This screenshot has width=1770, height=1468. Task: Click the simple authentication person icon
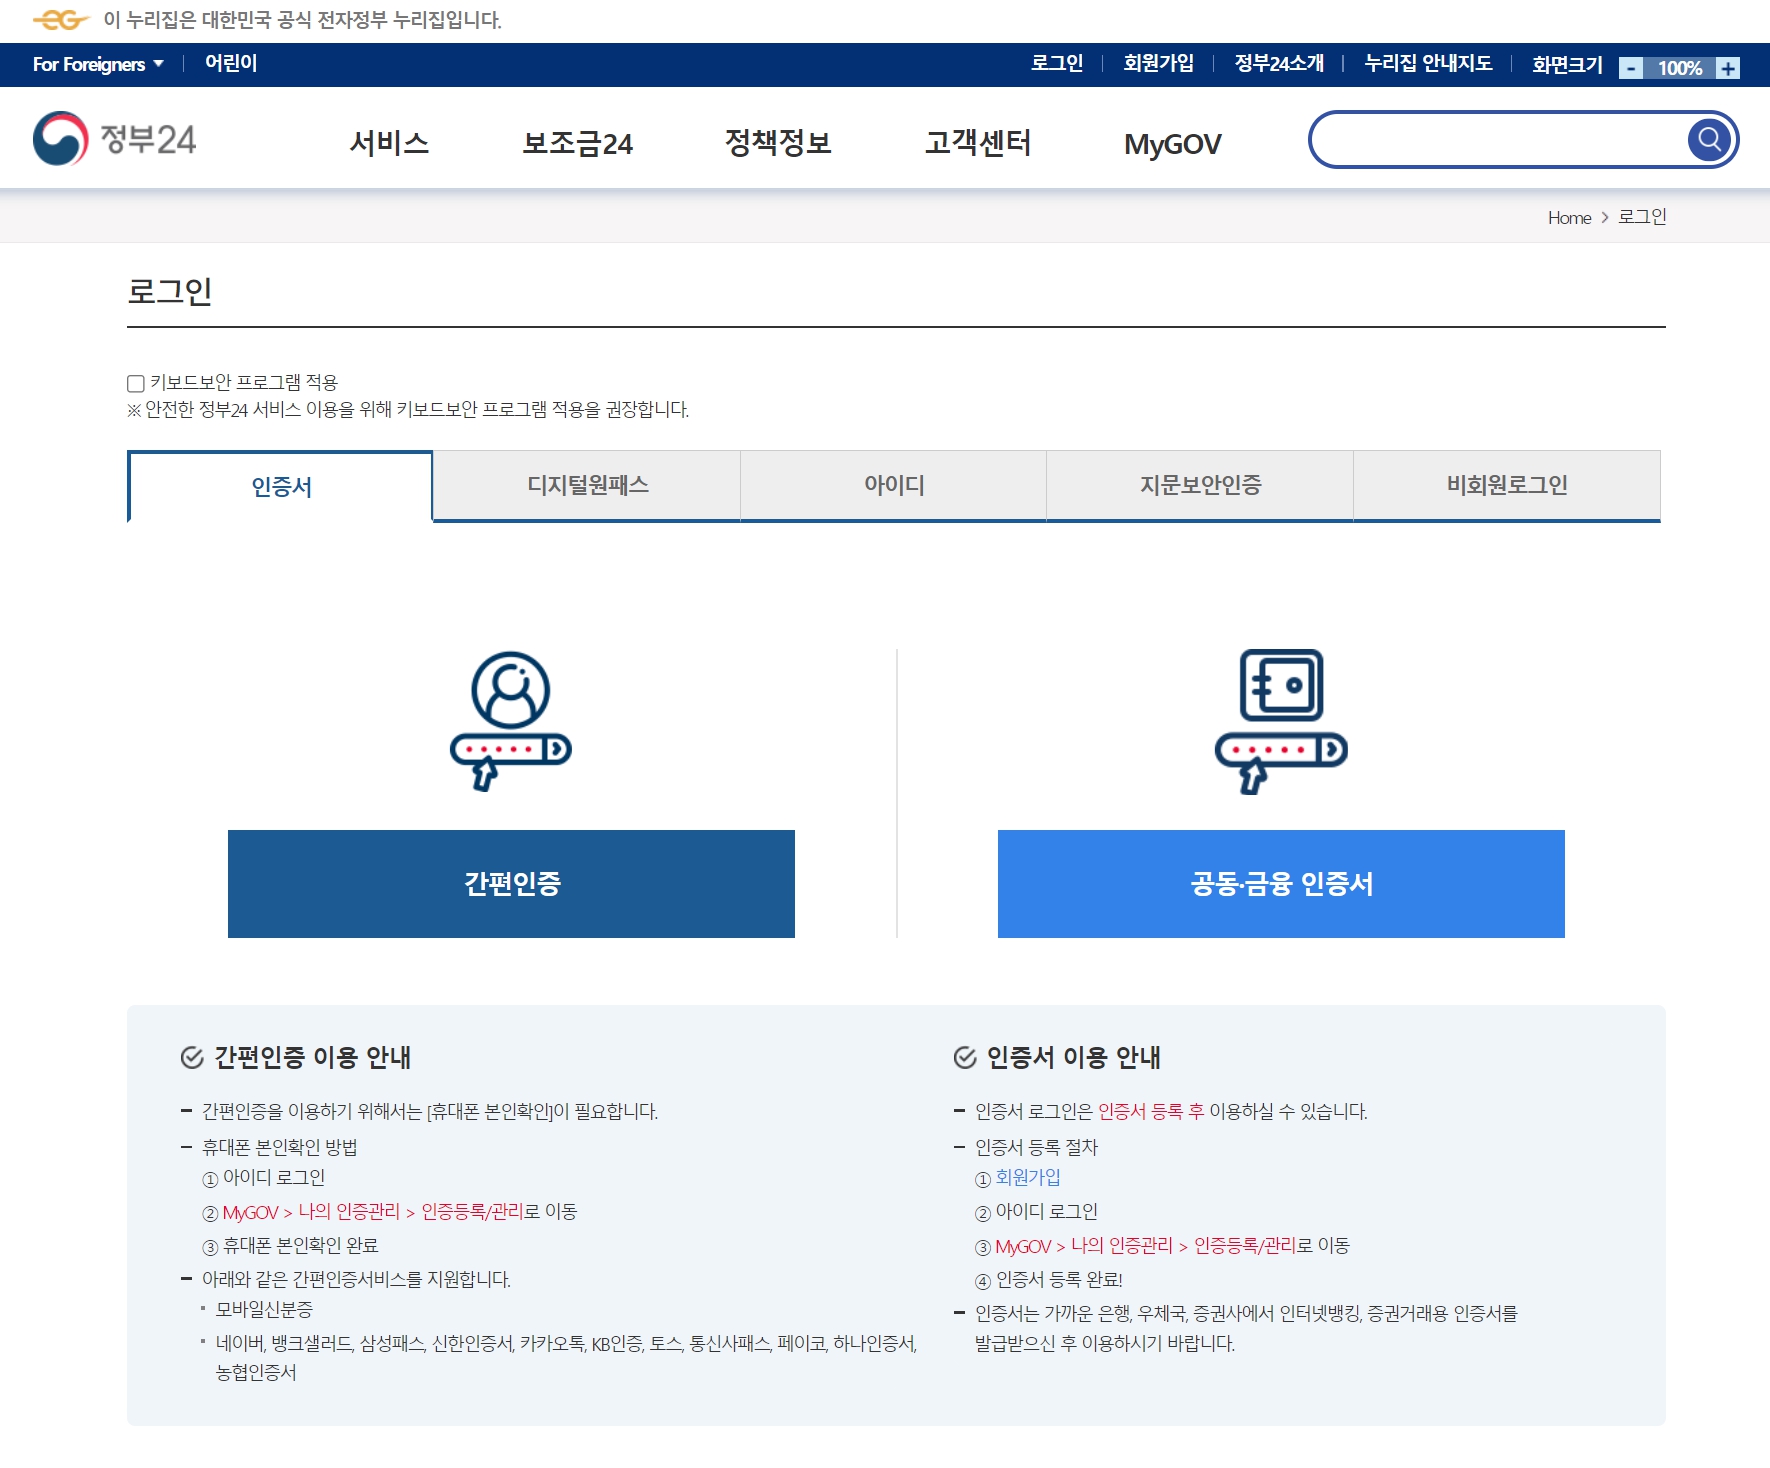pos(510,710)
